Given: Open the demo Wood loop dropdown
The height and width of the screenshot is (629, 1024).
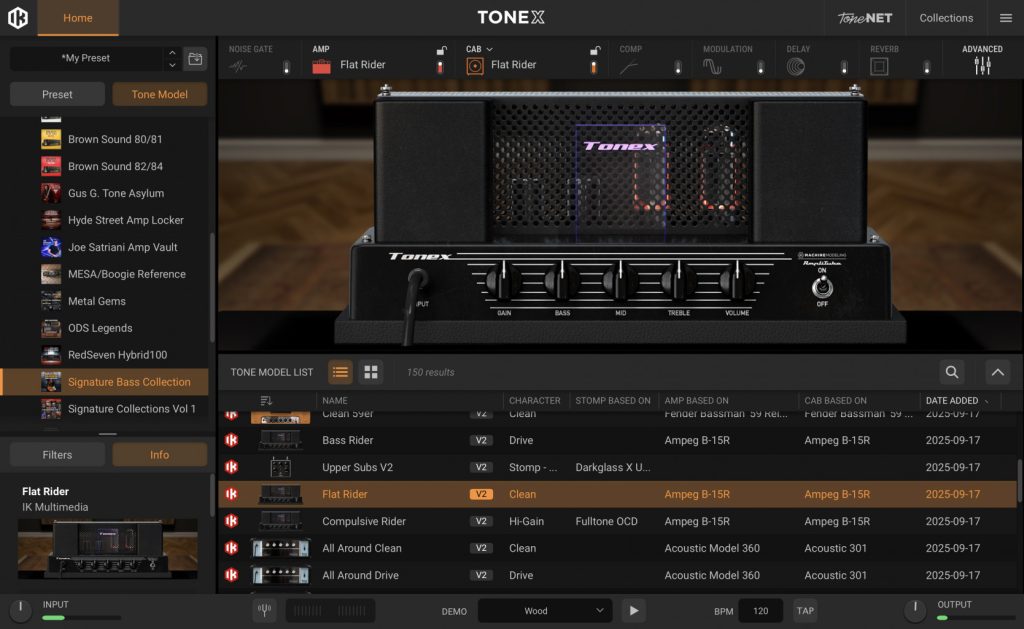Looking at the screenshot, I should pos(545,611).
